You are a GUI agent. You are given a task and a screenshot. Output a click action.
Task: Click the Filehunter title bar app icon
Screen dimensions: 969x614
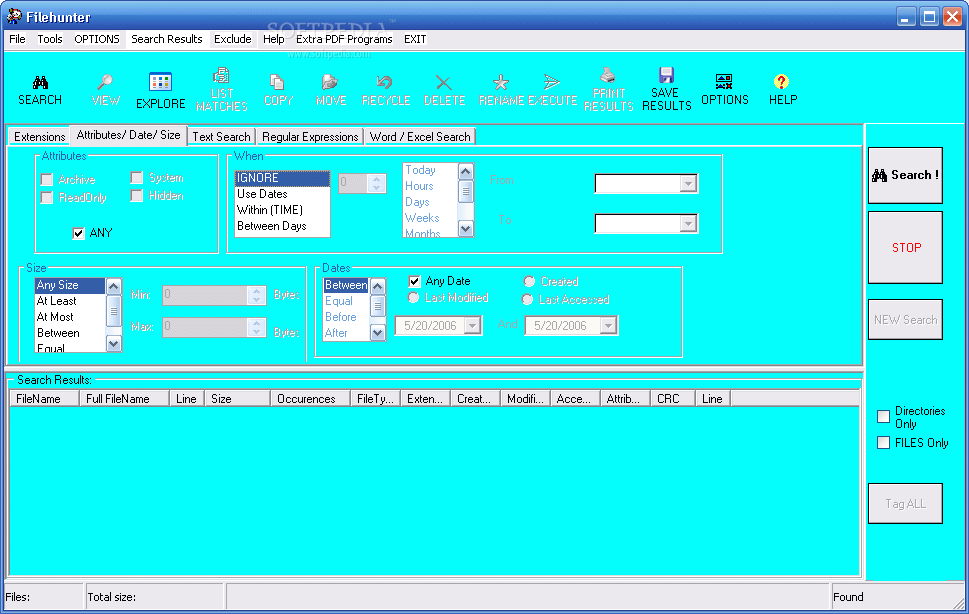[14, 16]
